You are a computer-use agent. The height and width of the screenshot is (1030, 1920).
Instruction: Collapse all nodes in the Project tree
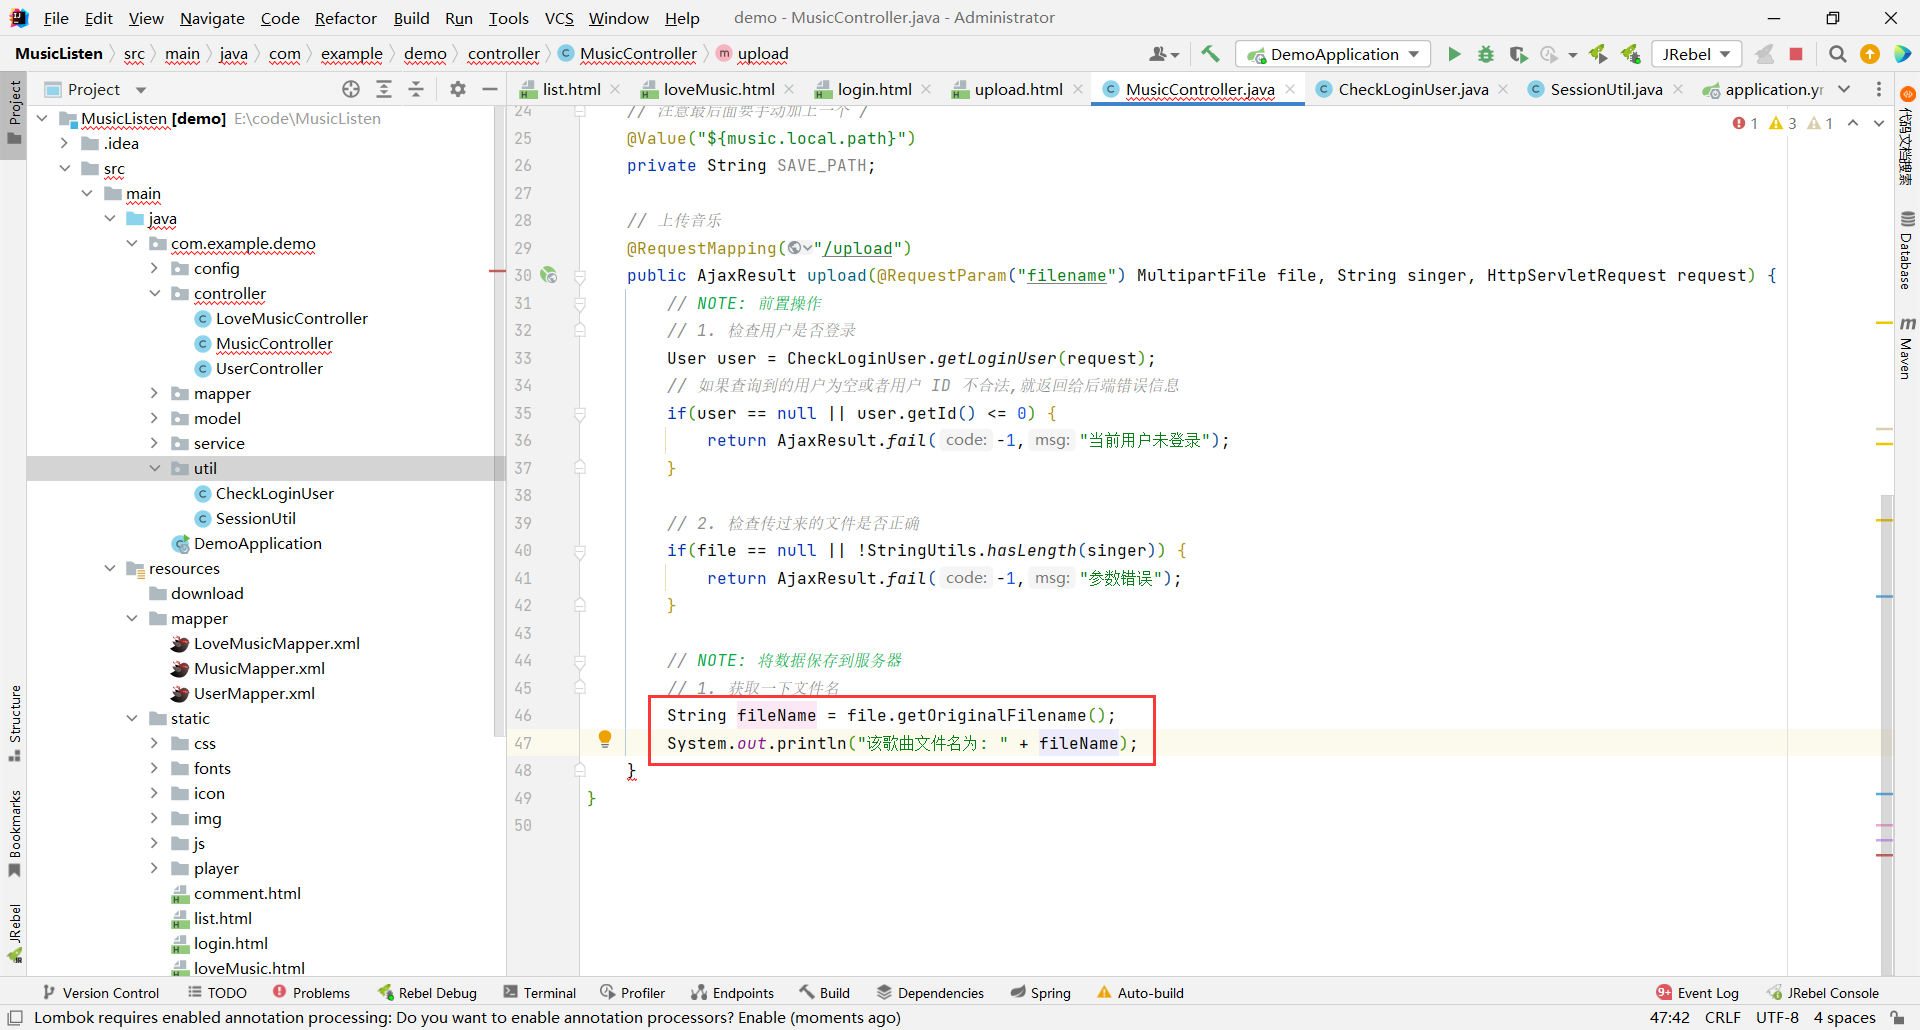416,89
